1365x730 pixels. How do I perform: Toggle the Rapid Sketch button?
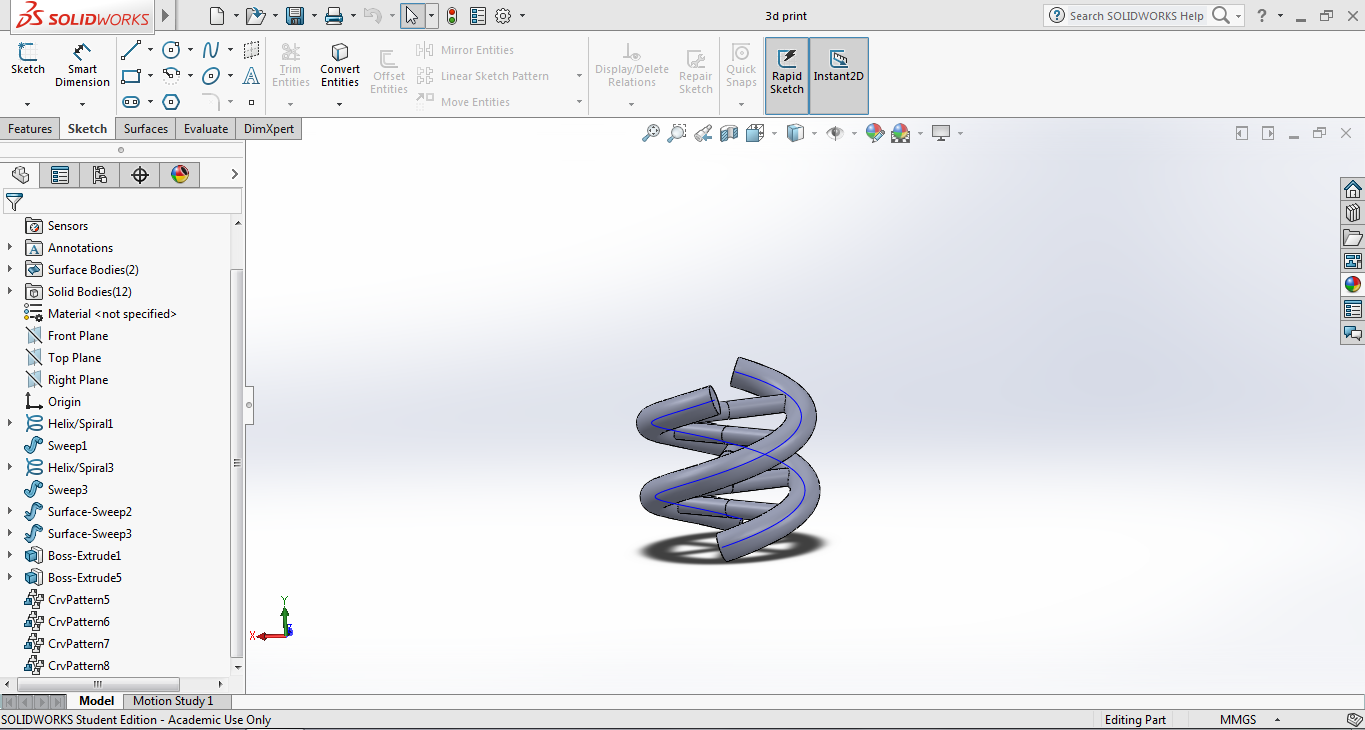pyautogui.click(x=787, y=75)
